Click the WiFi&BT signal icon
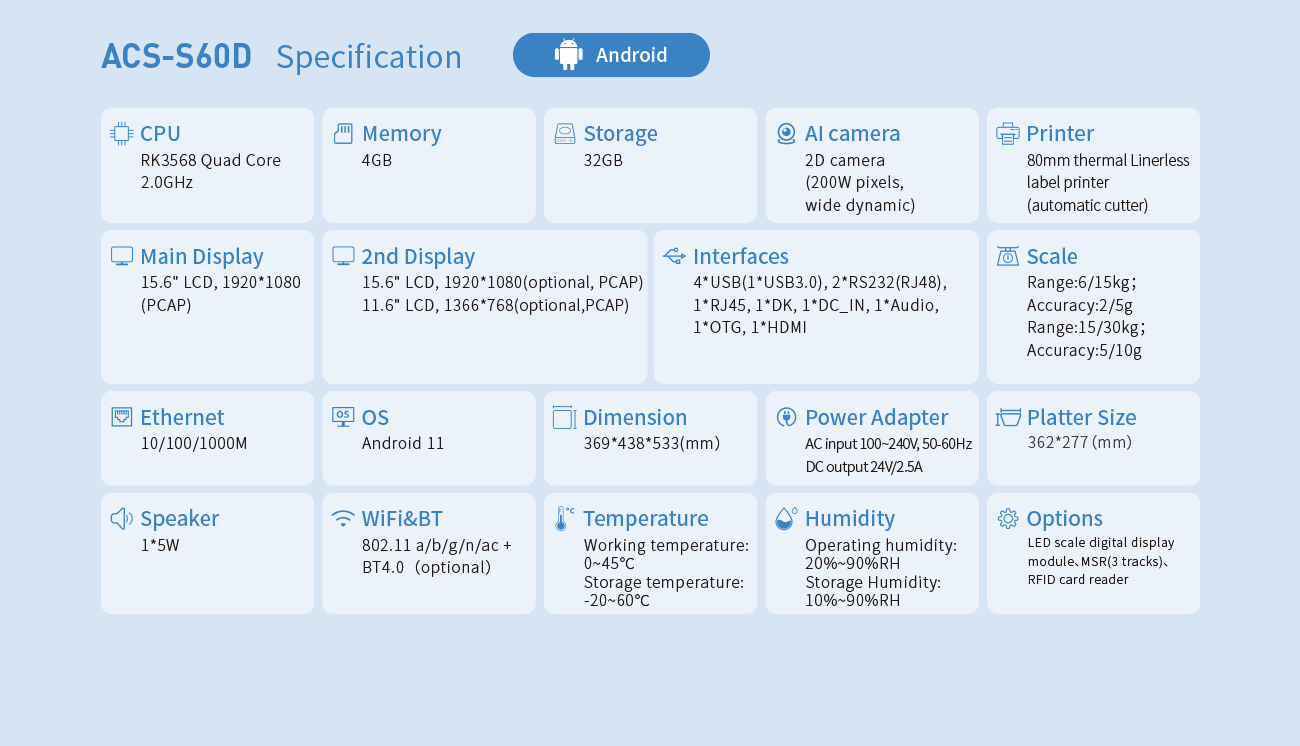1300x746 pixels. (x=343, y=518)
